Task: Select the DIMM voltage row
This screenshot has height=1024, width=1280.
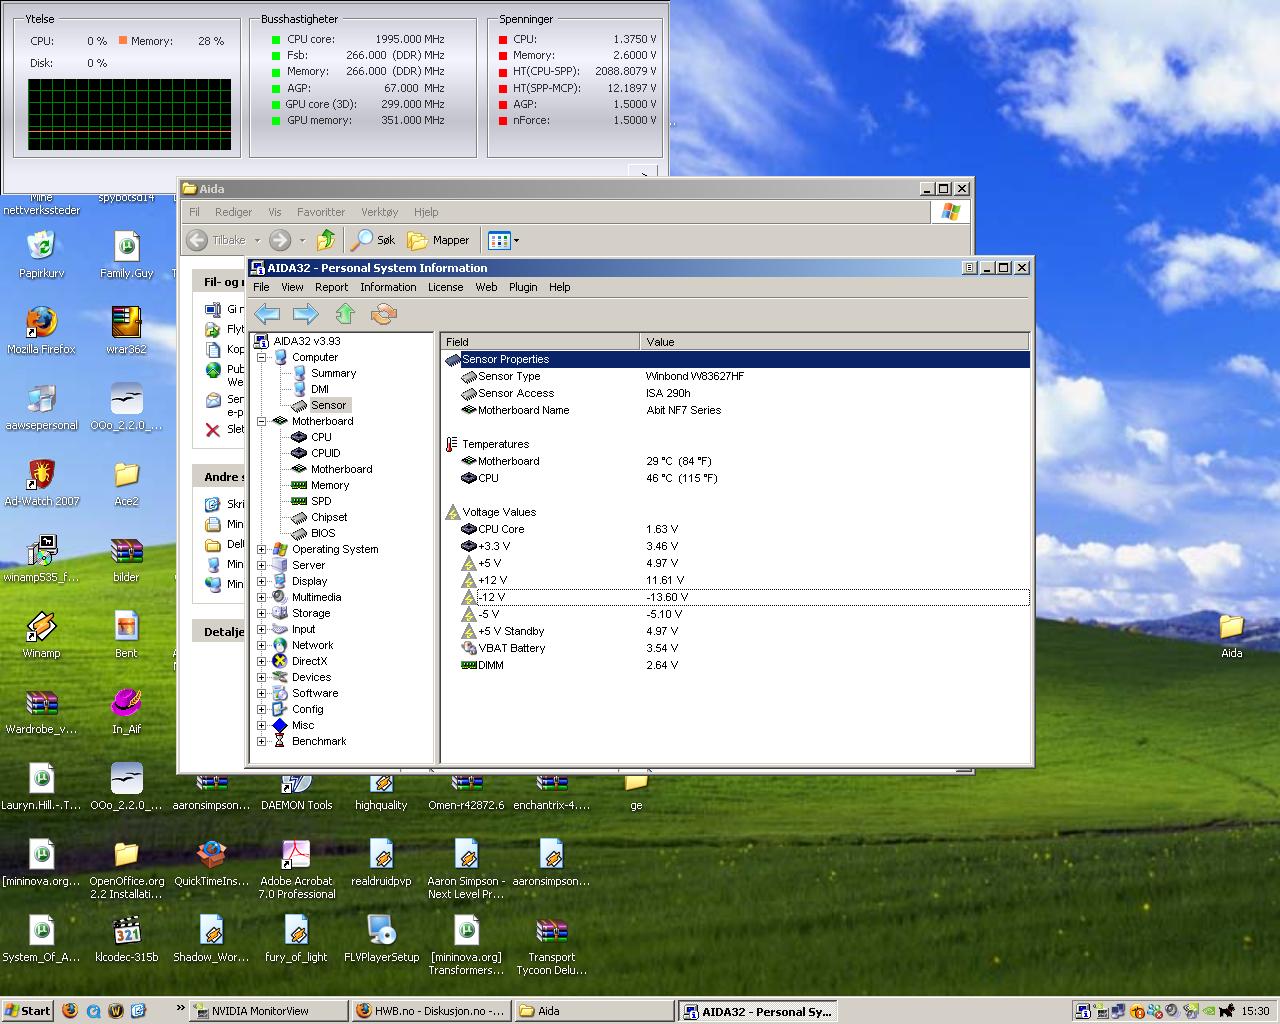Action: pos(735,665)
